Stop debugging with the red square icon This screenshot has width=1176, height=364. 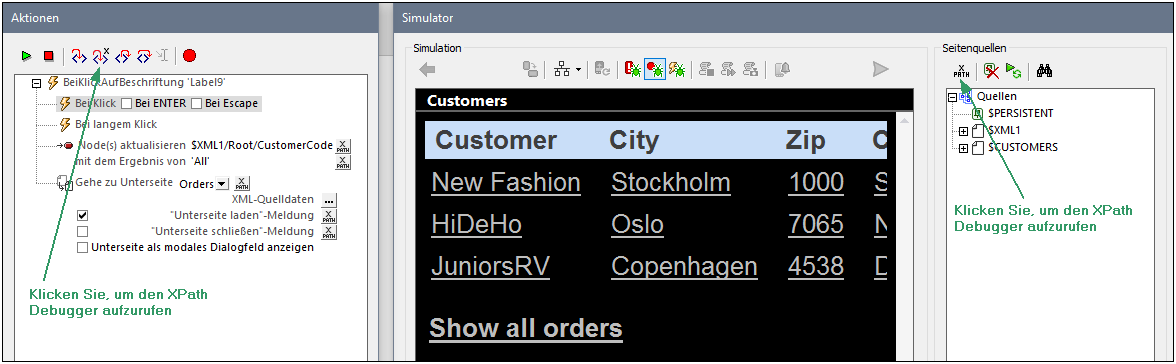tap(49, 56)
